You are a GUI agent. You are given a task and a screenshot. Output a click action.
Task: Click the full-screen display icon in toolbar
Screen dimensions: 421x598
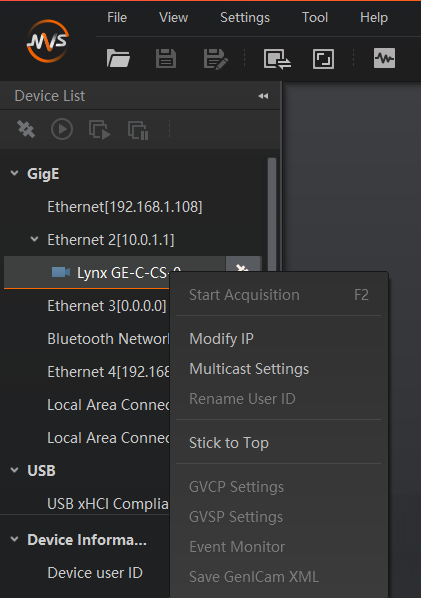tap(323, 59)
